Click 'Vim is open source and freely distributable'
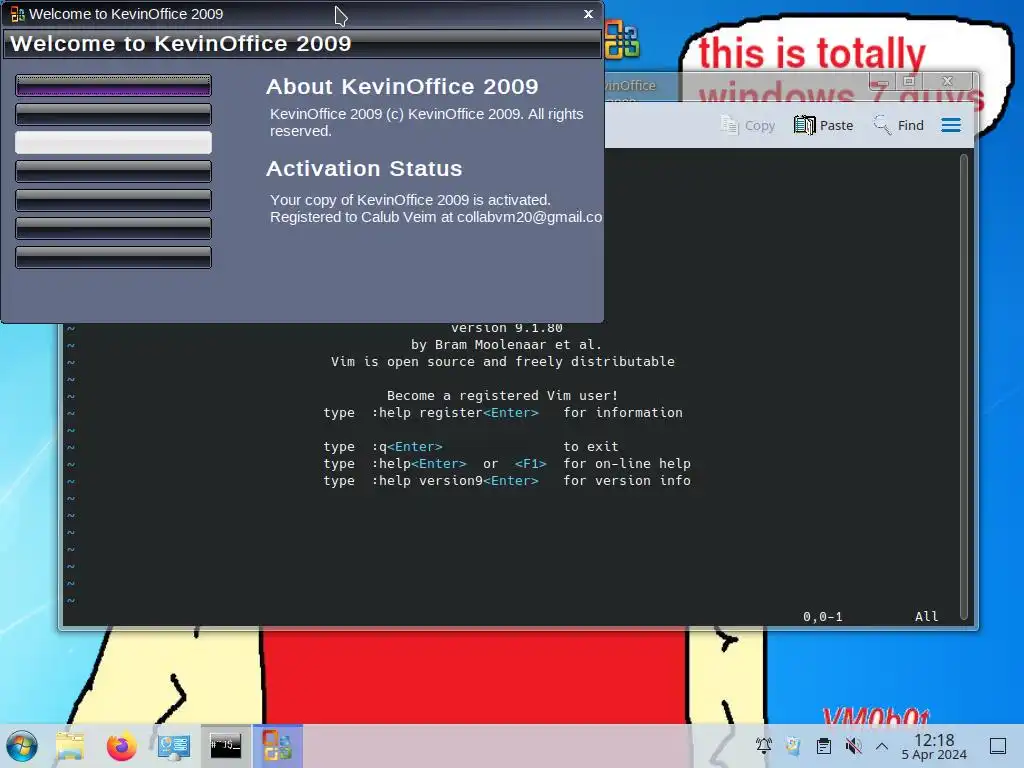The image size is (1024, 768). pos(503,362)
